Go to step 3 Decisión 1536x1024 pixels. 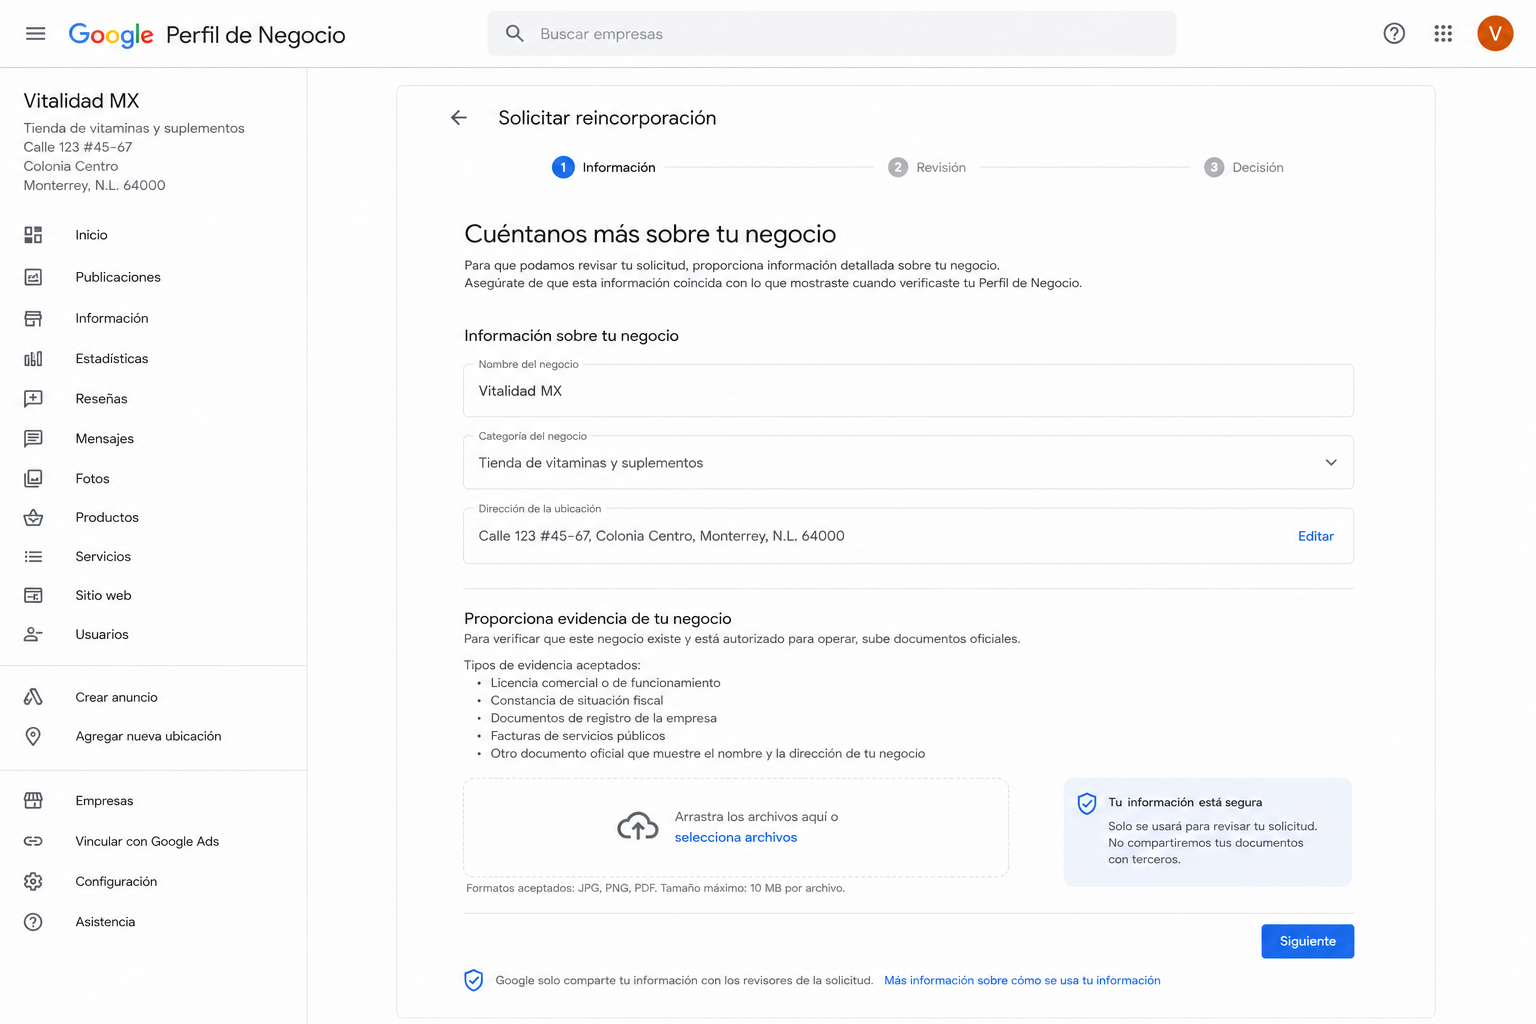(1244, 167)
